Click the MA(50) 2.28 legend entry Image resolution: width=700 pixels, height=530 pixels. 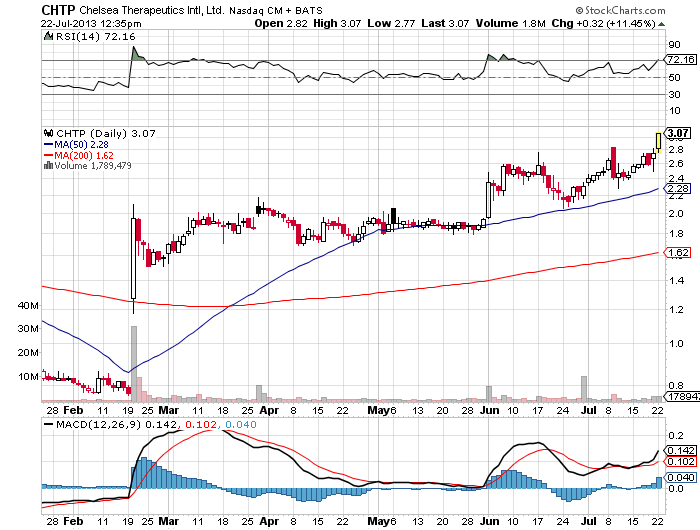coord(76,145)
